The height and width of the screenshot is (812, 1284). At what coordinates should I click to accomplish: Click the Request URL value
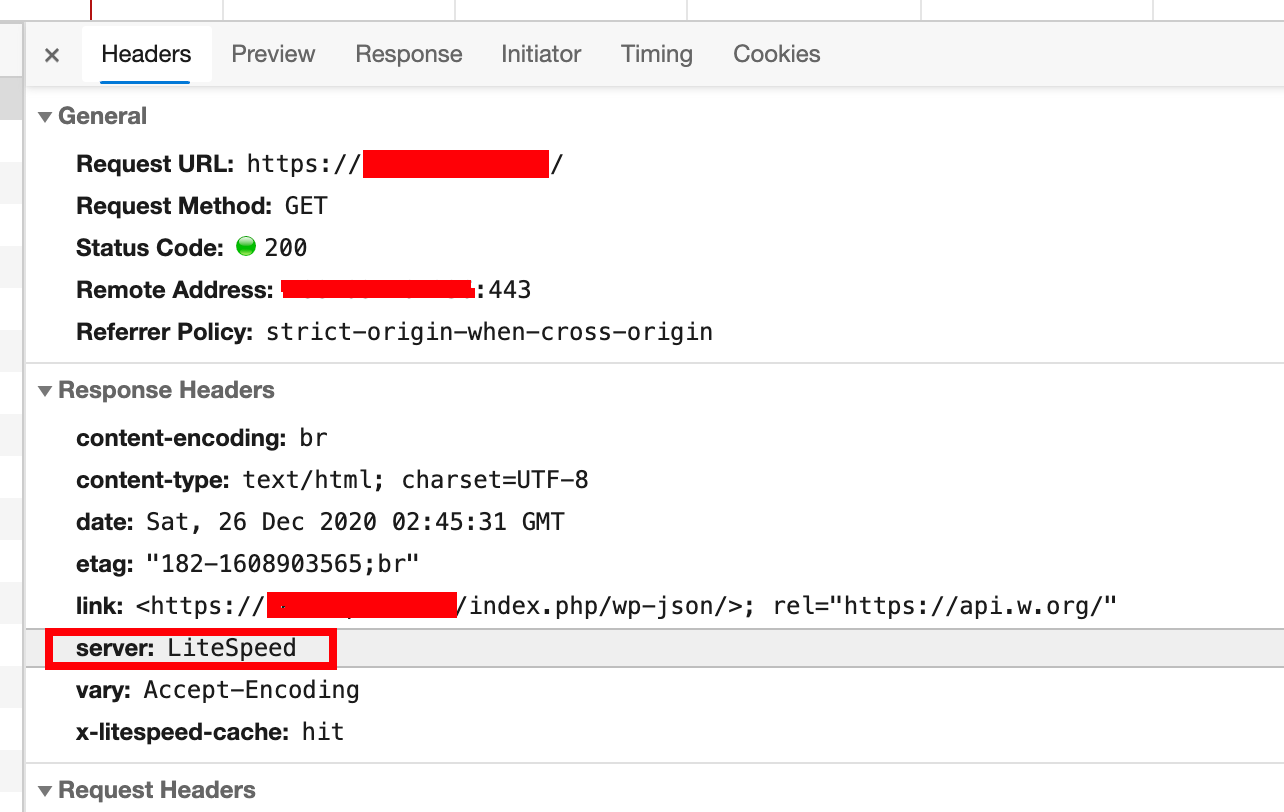(404, 164)
